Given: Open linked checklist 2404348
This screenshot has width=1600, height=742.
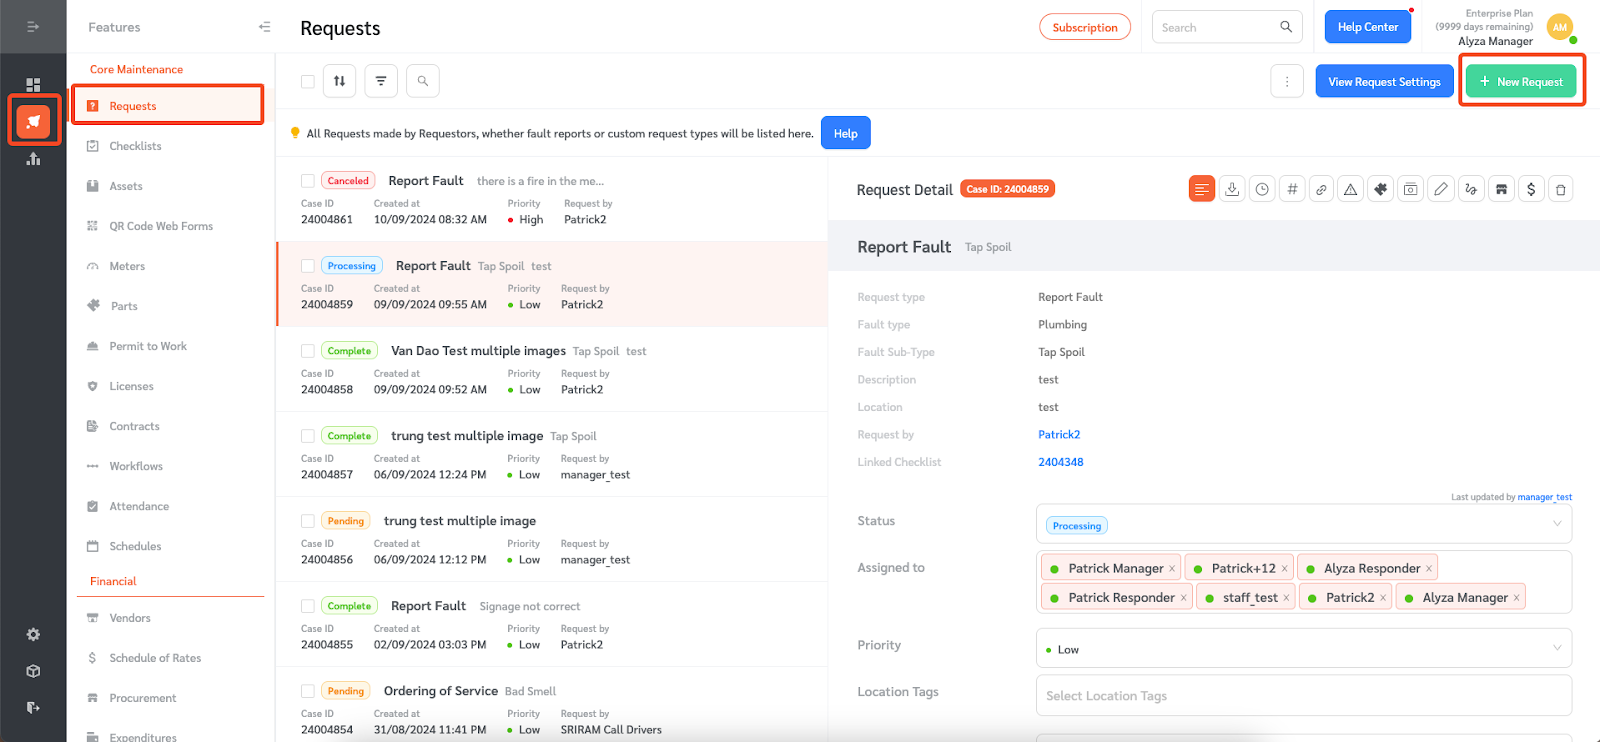Looking at the screenshot, I should point(1060,462).
